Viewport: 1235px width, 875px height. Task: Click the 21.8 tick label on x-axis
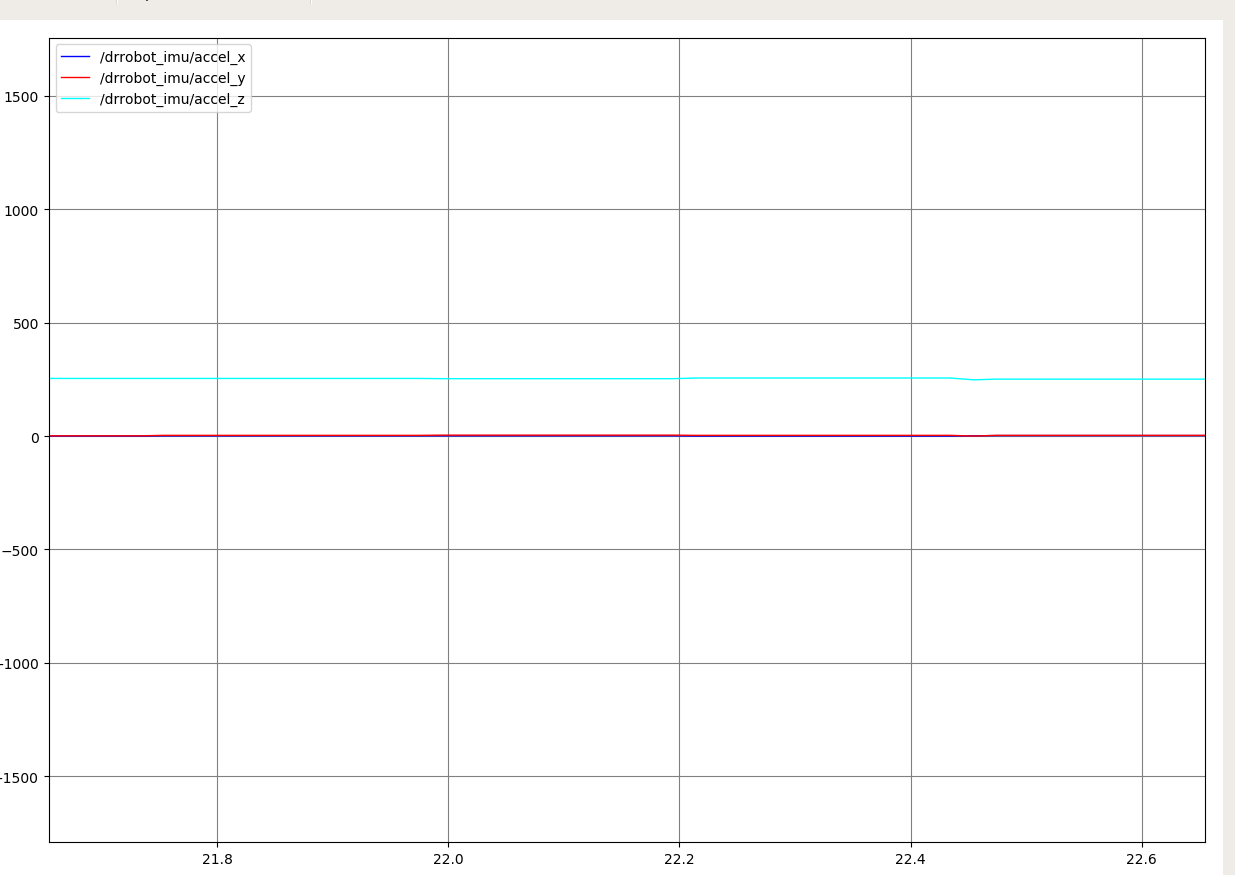coord(217,859)
